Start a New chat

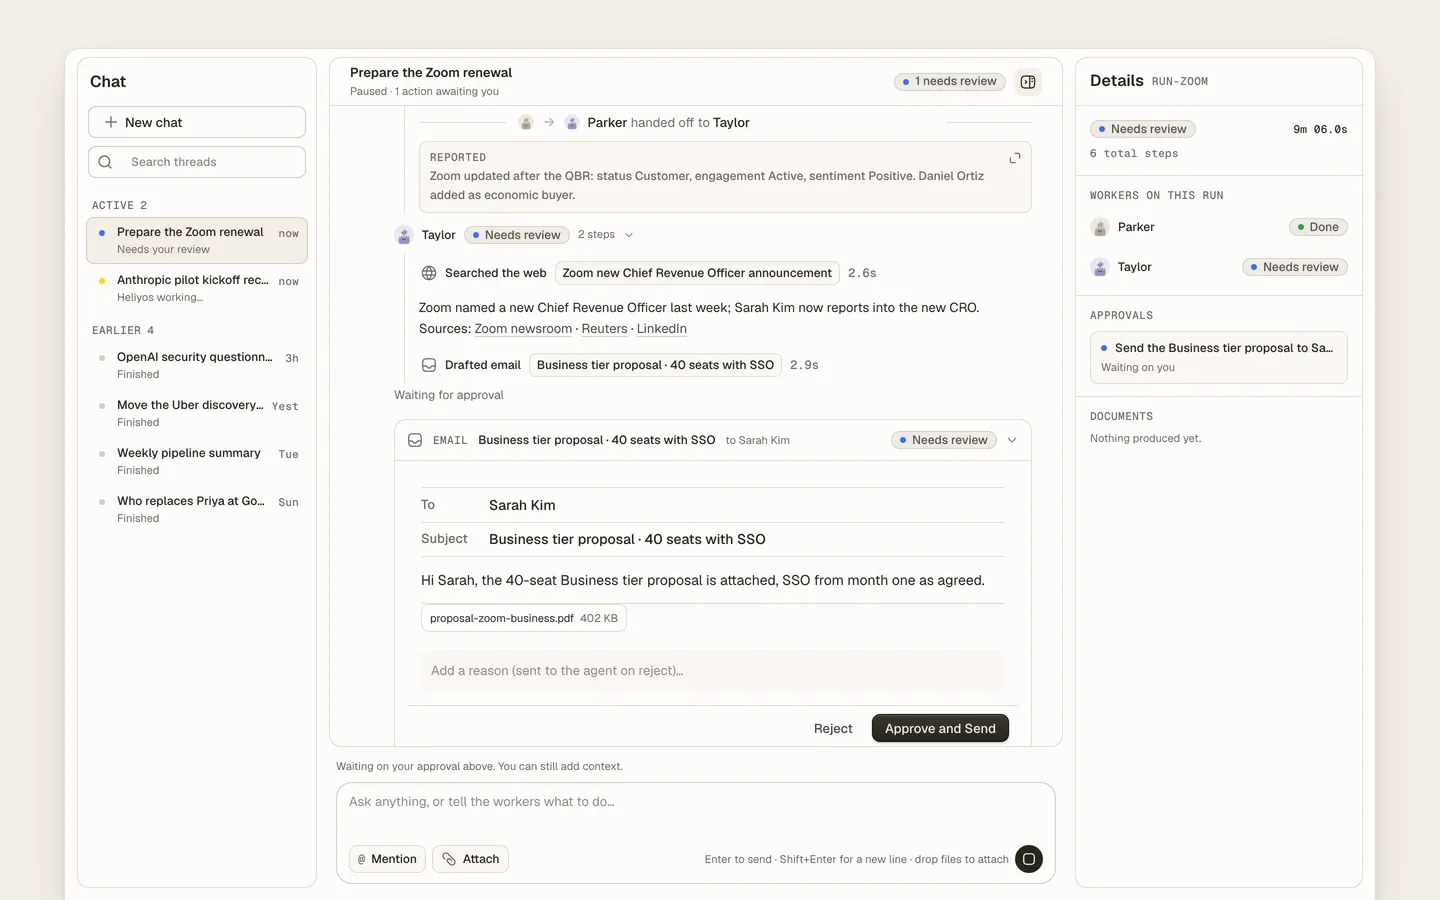[x=197, y=122]
